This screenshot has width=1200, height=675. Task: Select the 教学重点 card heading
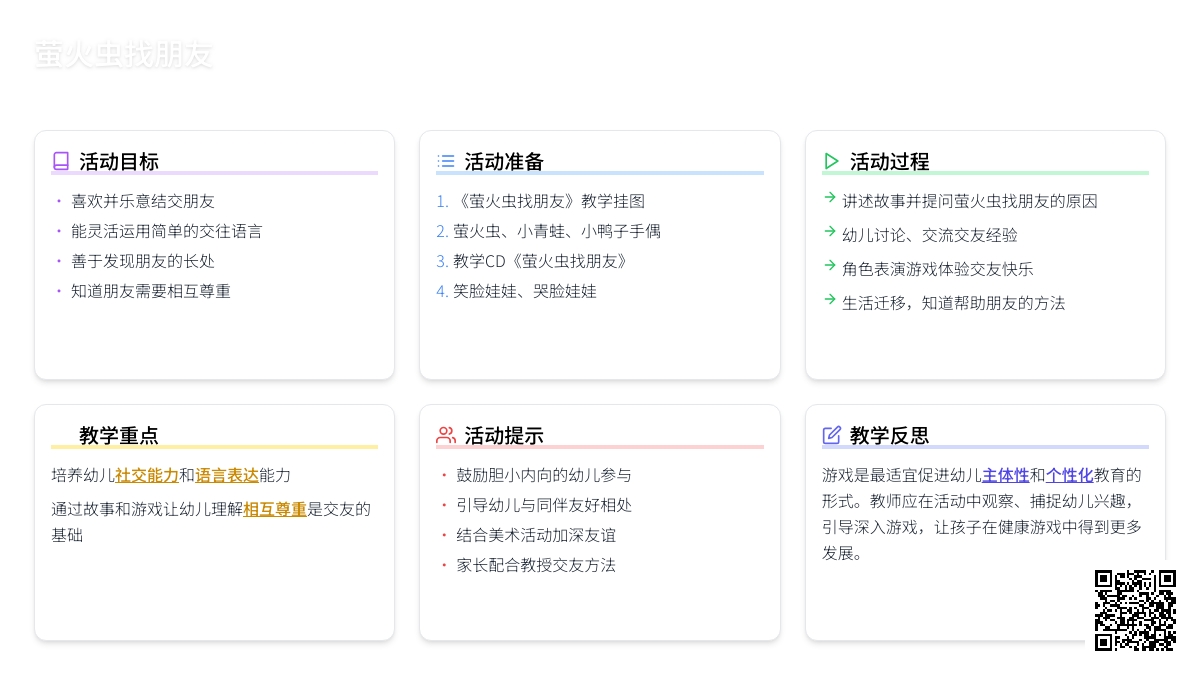[119, 436]
